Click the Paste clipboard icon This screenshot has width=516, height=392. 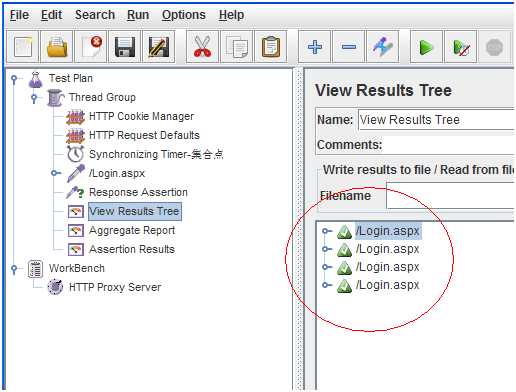[270, 47]
